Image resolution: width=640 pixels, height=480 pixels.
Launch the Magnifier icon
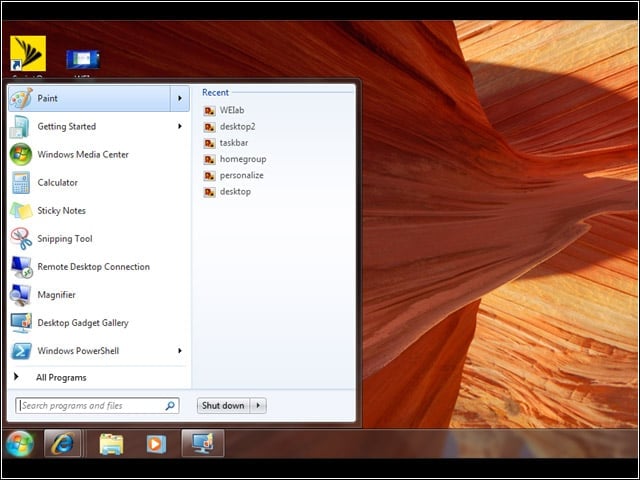(21, 295)
